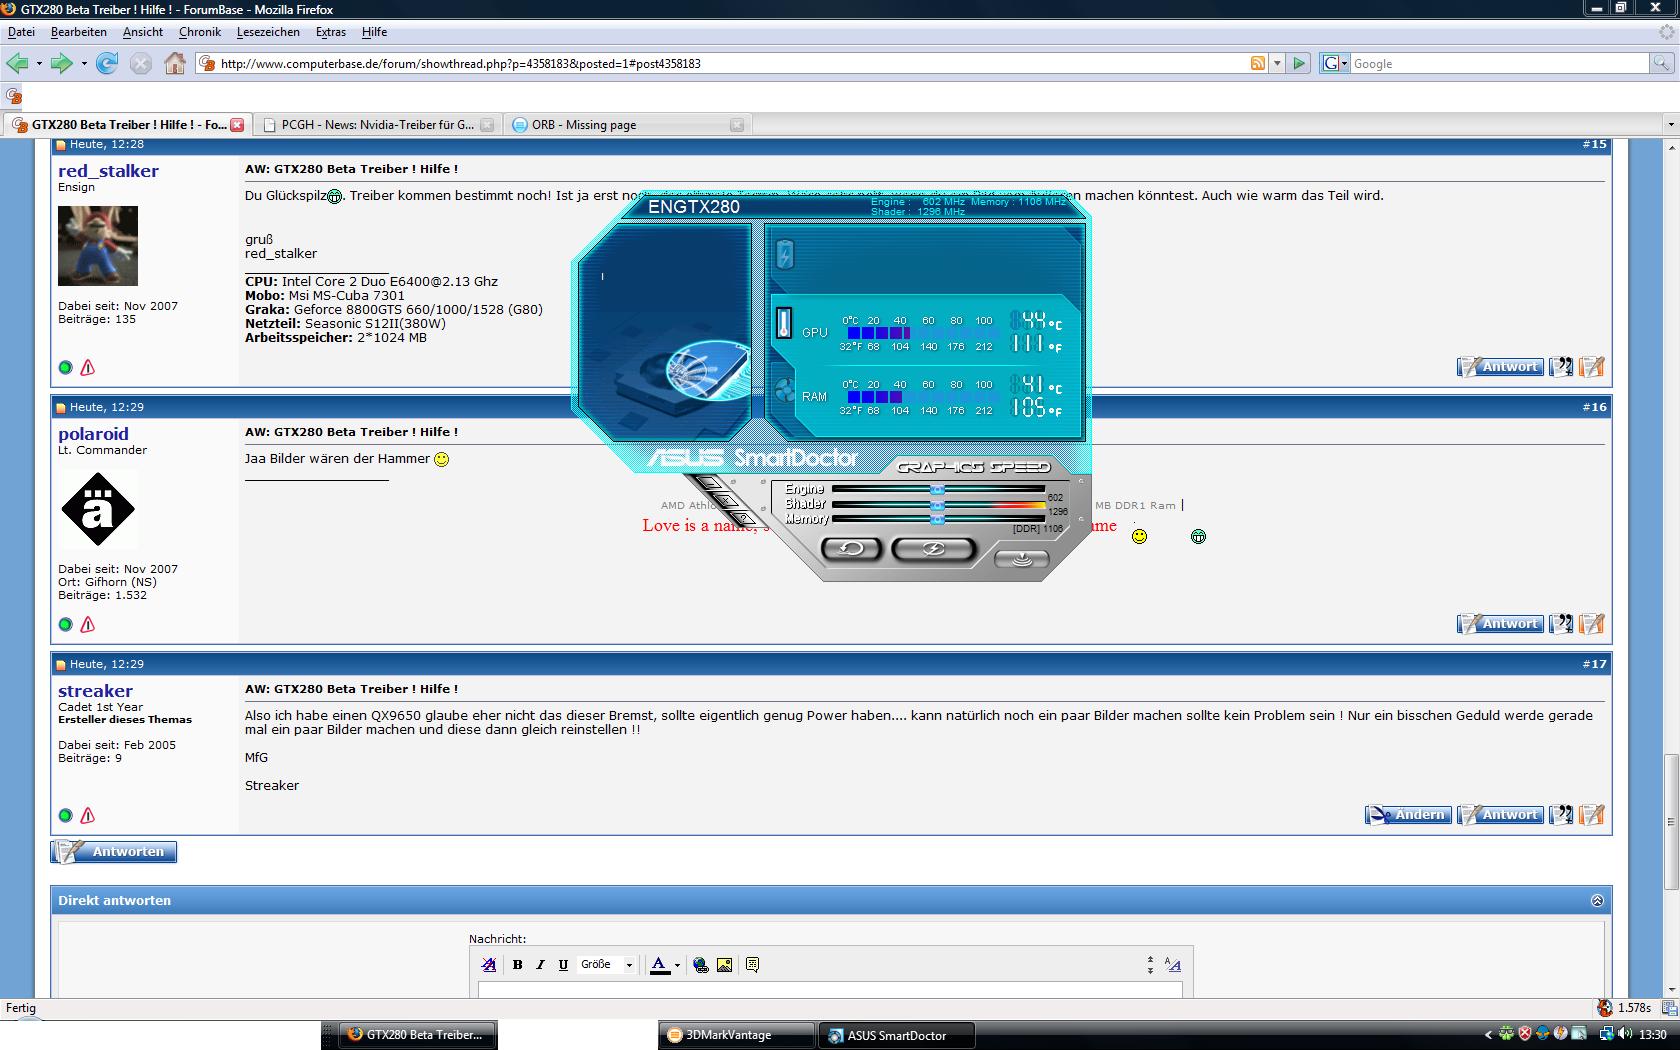Click quick reply icon on red_stalker's post
Viewport: 1680px width, 1050px height.
pos(1592,367)
